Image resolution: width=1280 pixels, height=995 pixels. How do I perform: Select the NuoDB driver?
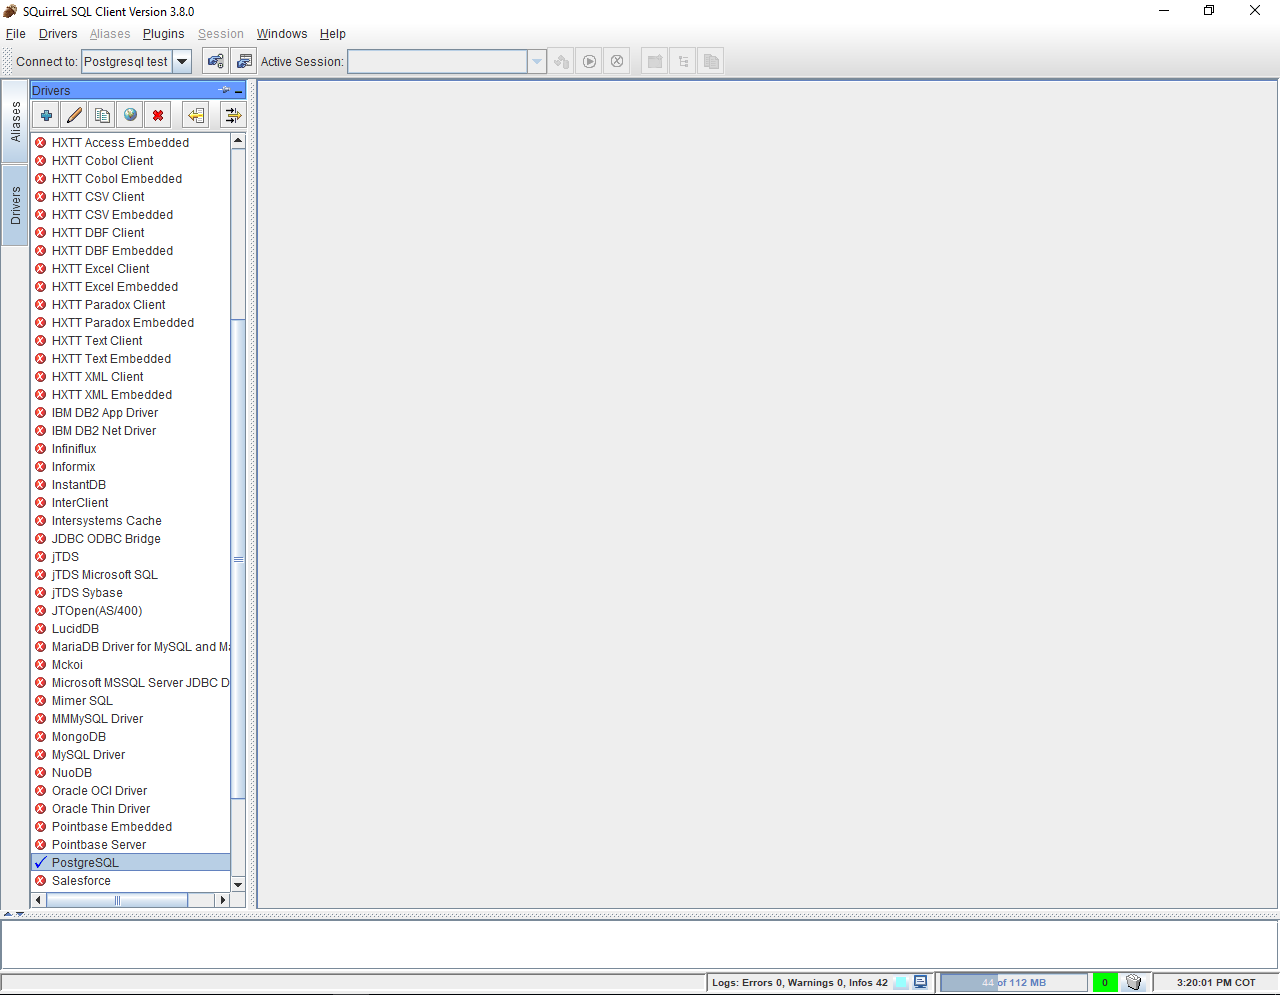[131, 773]
